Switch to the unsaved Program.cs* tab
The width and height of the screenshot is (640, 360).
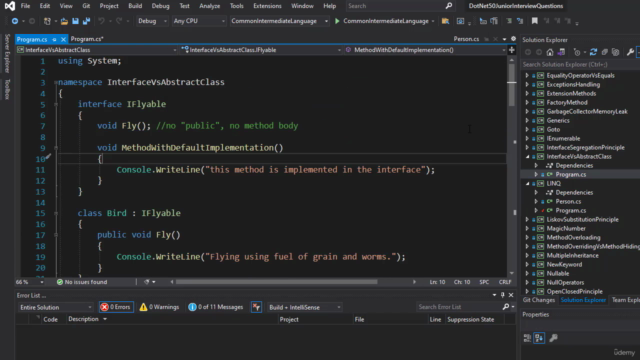click(87, 39)
